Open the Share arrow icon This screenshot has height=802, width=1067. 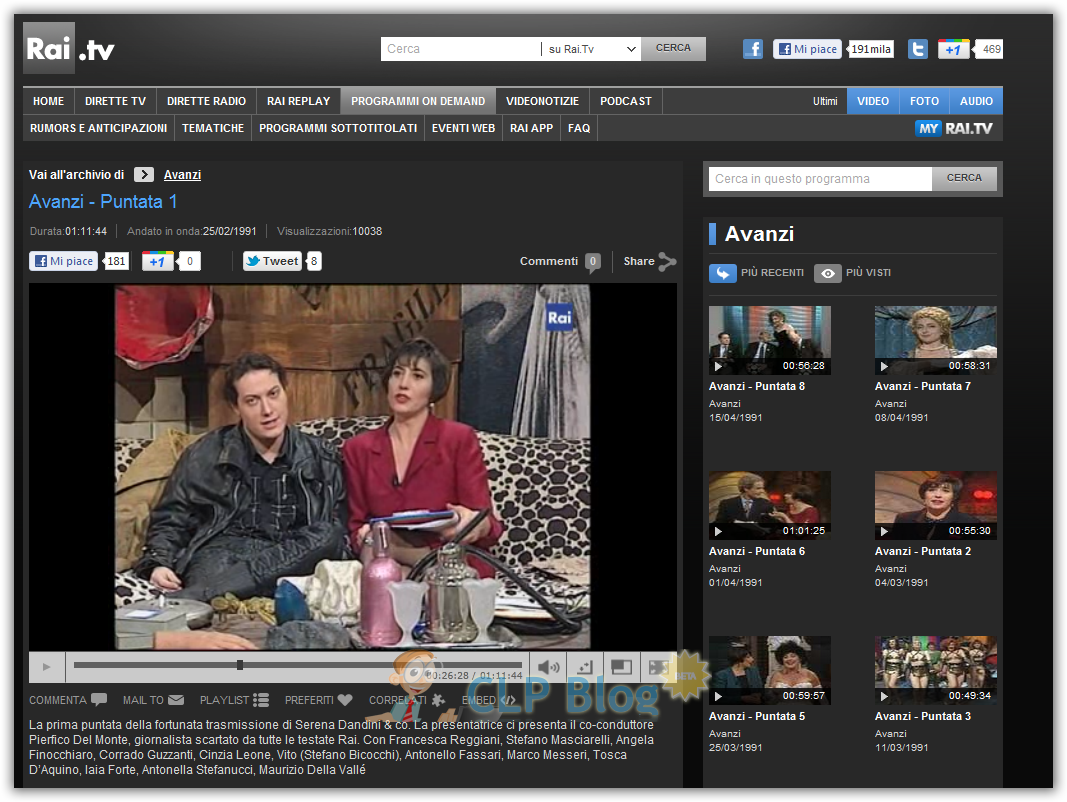pyautogui.click(x=666, y=261)
